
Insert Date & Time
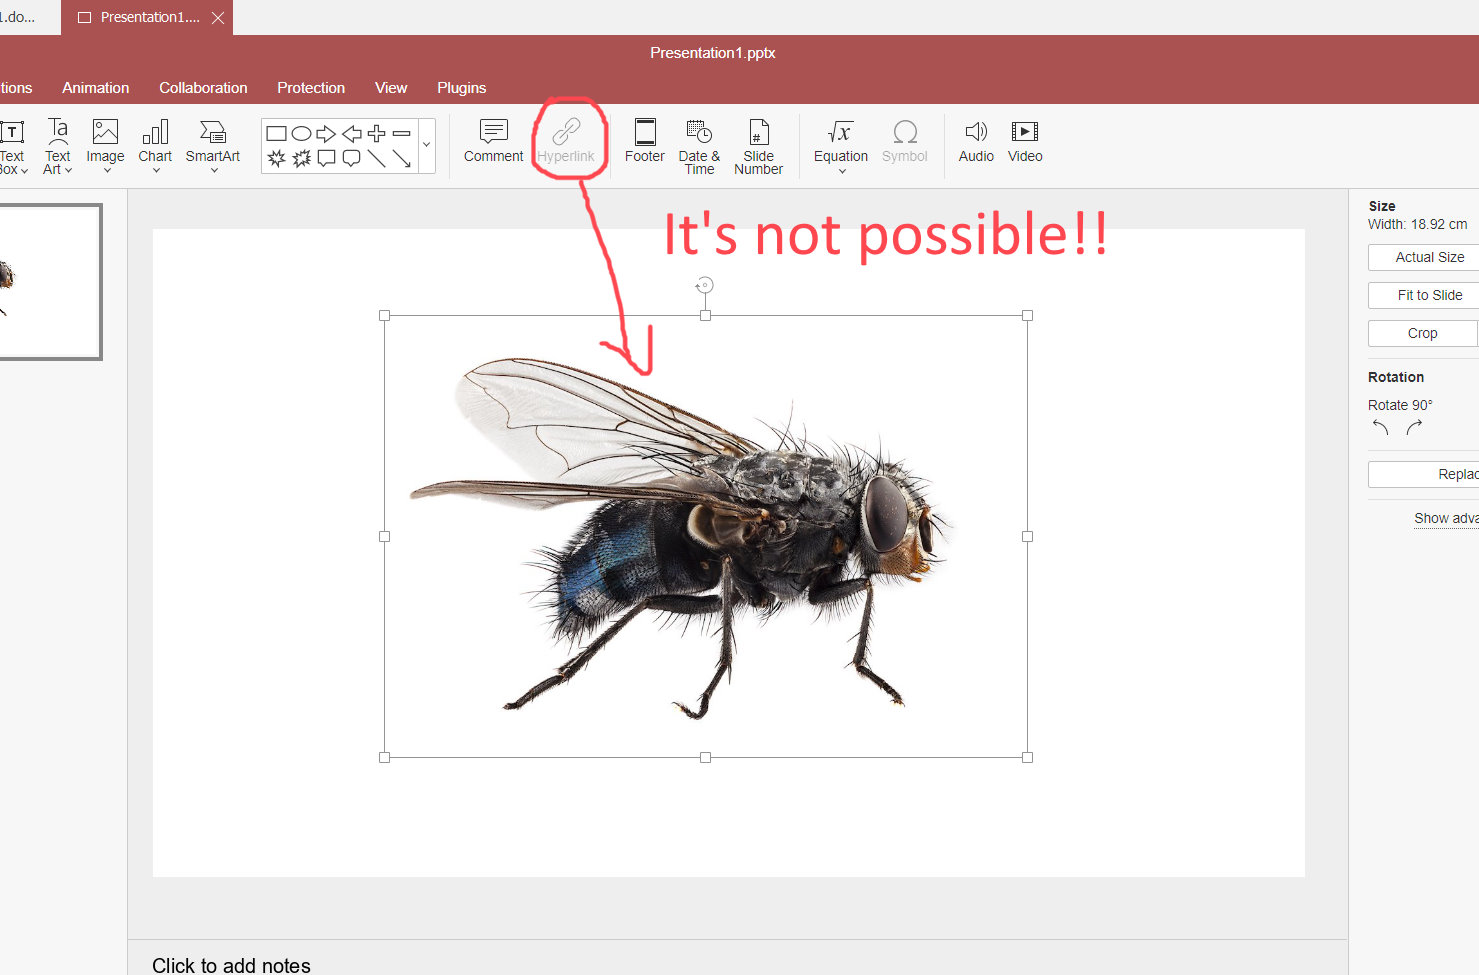698,146
